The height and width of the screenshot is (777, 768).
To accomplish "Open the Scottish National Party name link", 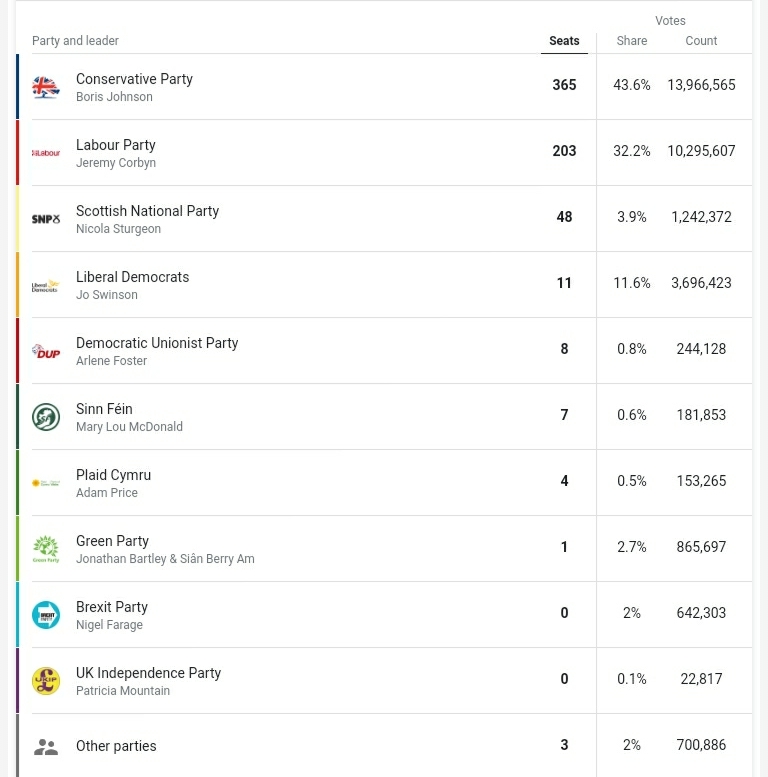I will (x=147, y=211).
